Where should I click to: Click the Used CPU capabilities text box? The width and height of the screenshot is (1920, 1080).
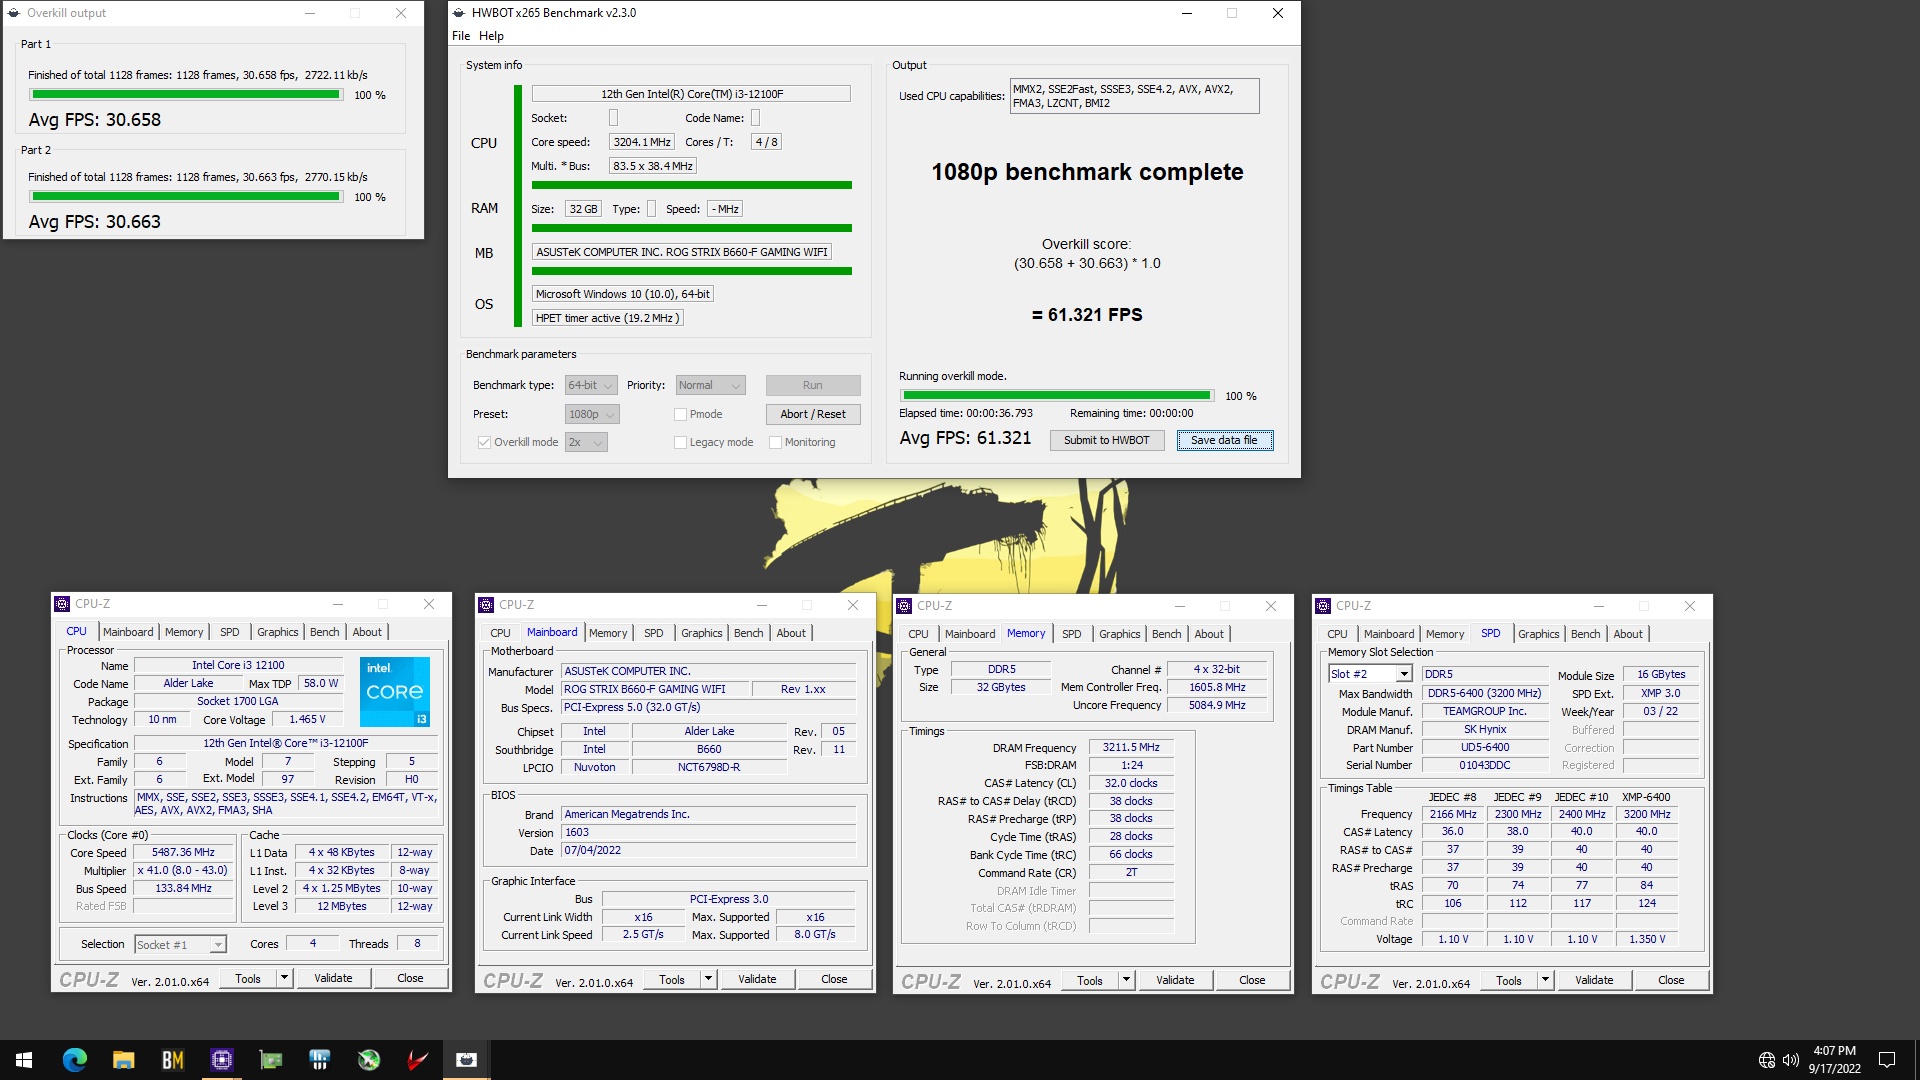tap(1134, 96)
